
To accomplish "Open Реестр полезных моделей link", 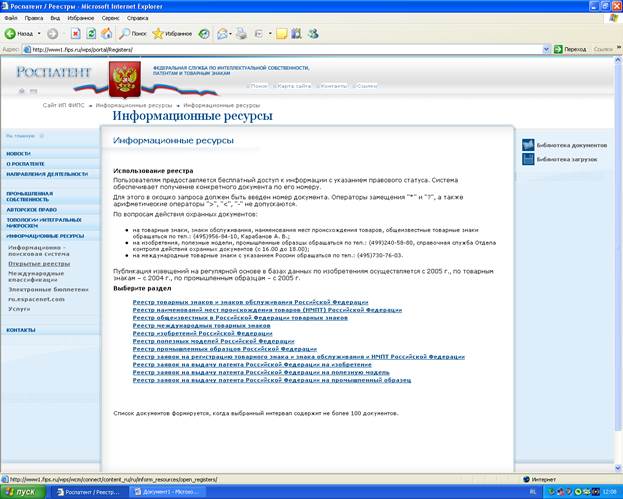I will point(213,341).
